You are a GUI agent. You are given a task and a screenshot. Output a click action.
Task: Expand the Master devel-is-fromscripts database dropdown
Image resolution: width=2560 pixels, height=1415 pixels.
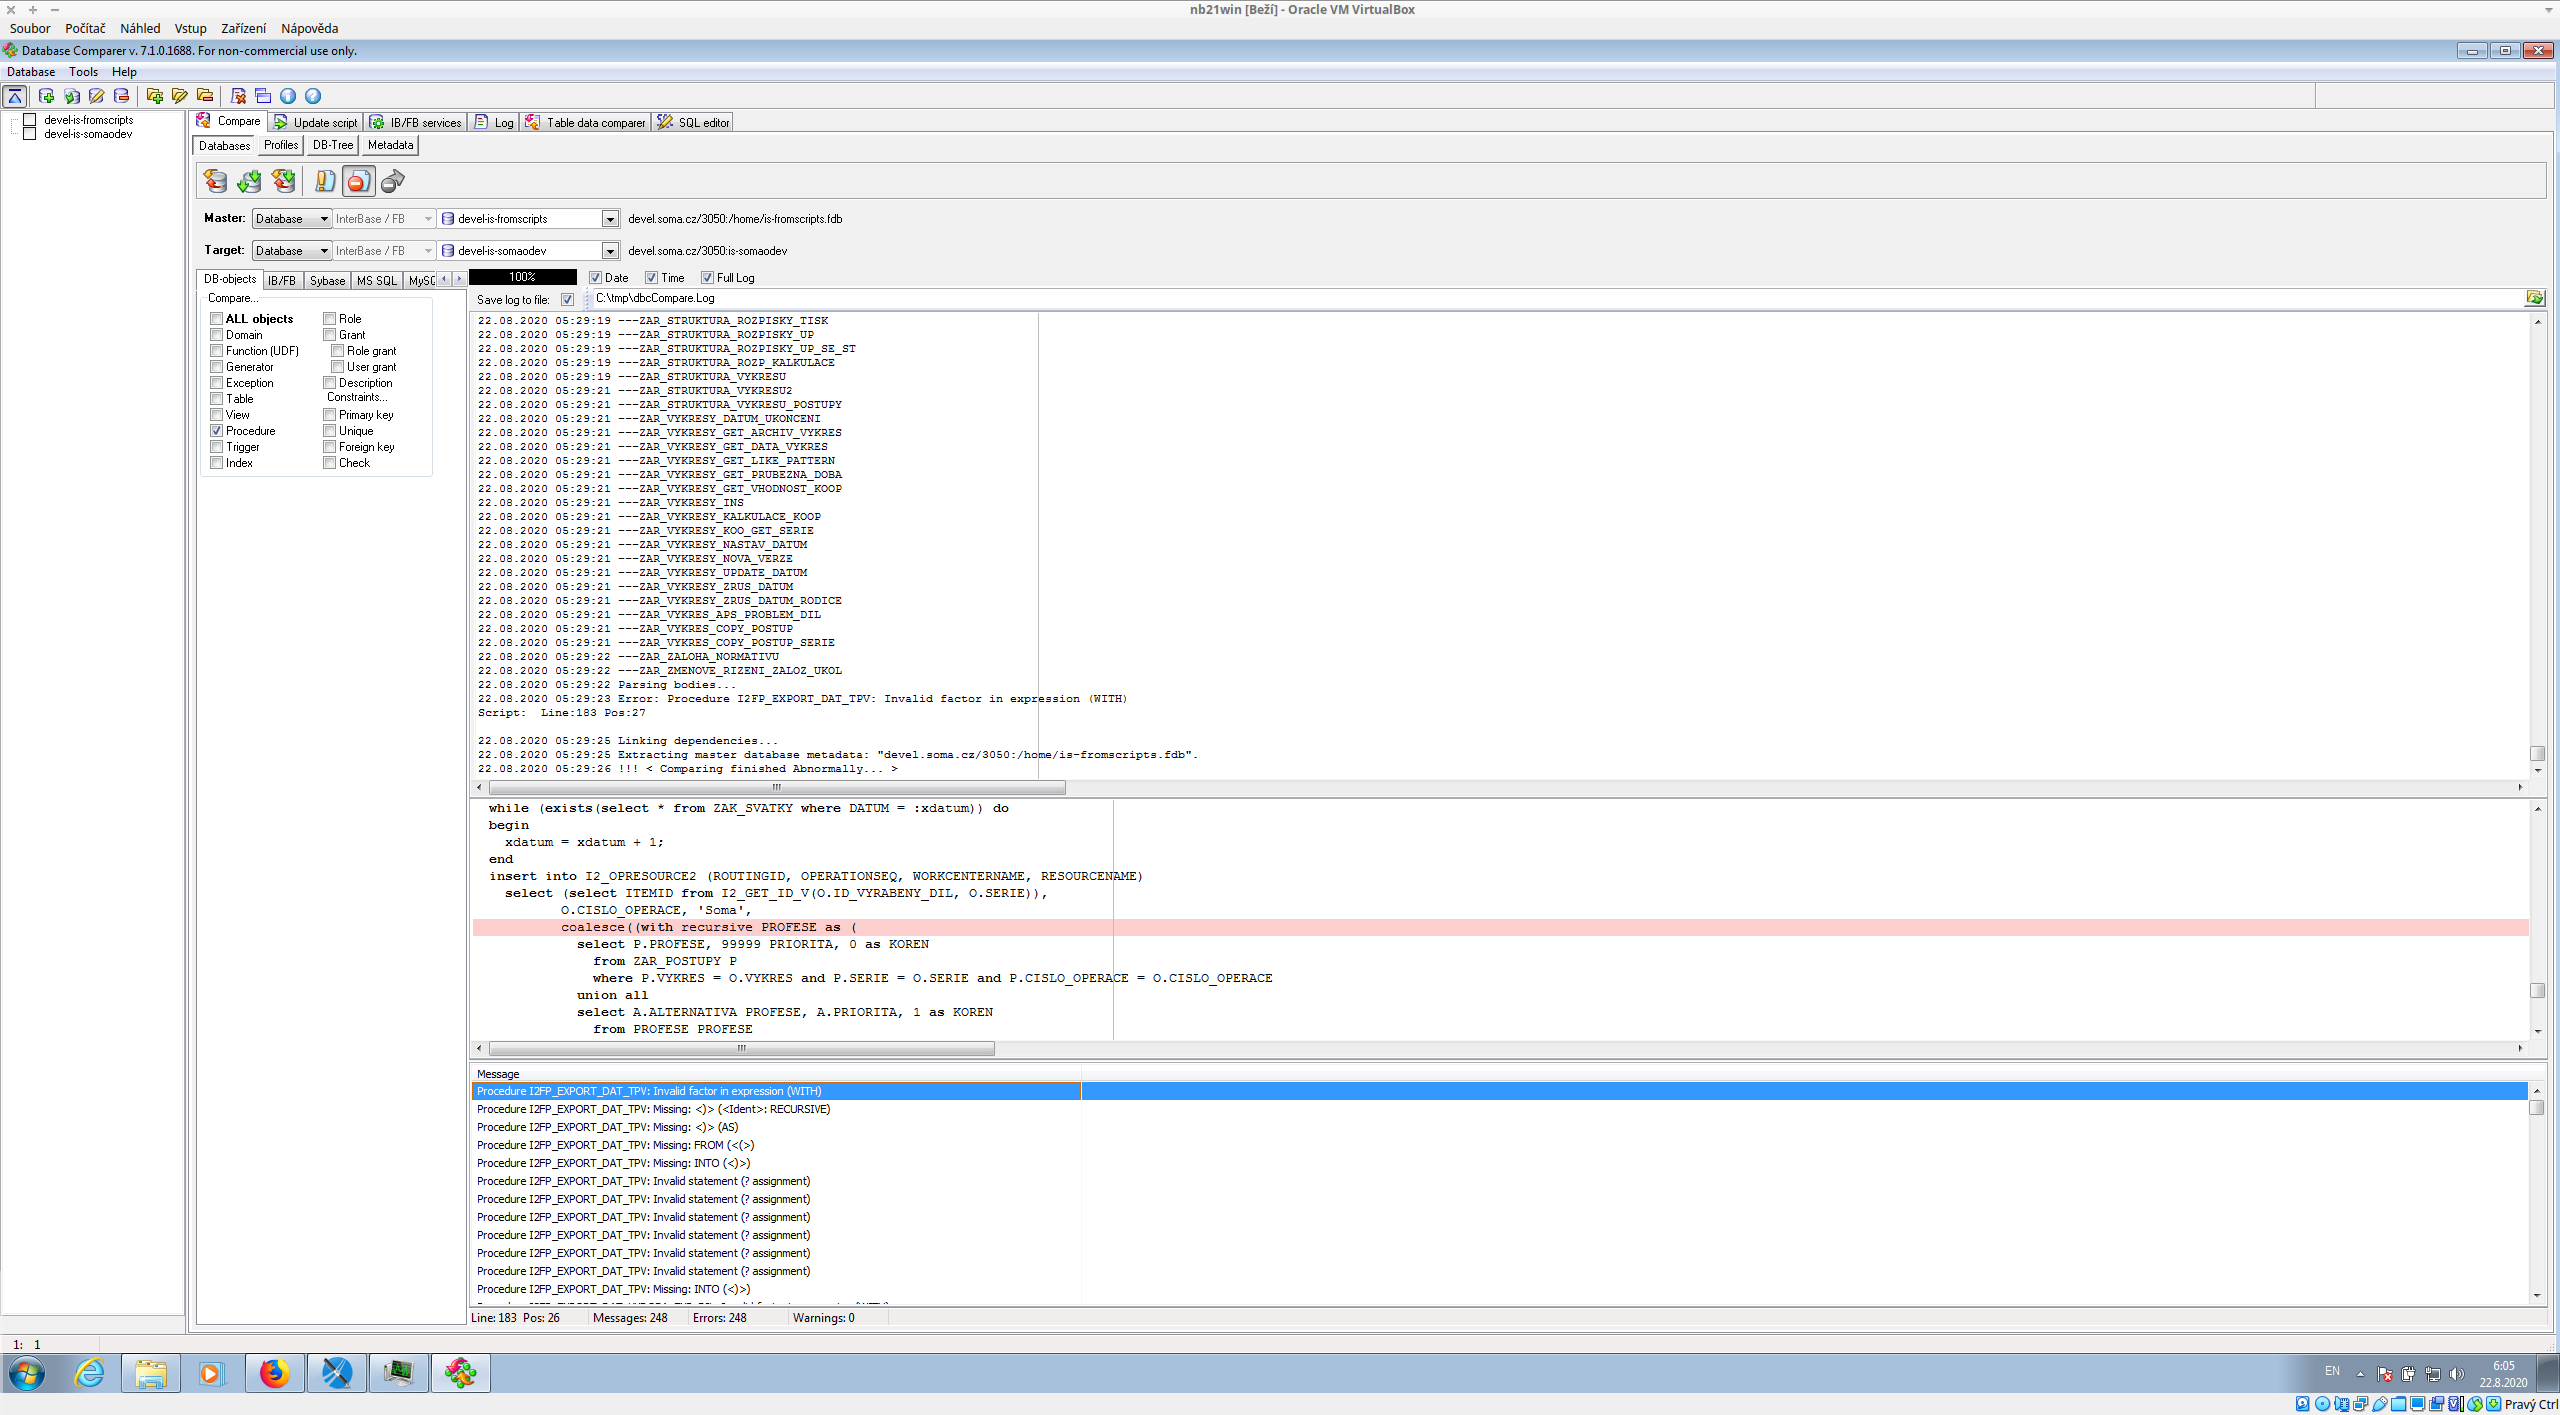609,219
